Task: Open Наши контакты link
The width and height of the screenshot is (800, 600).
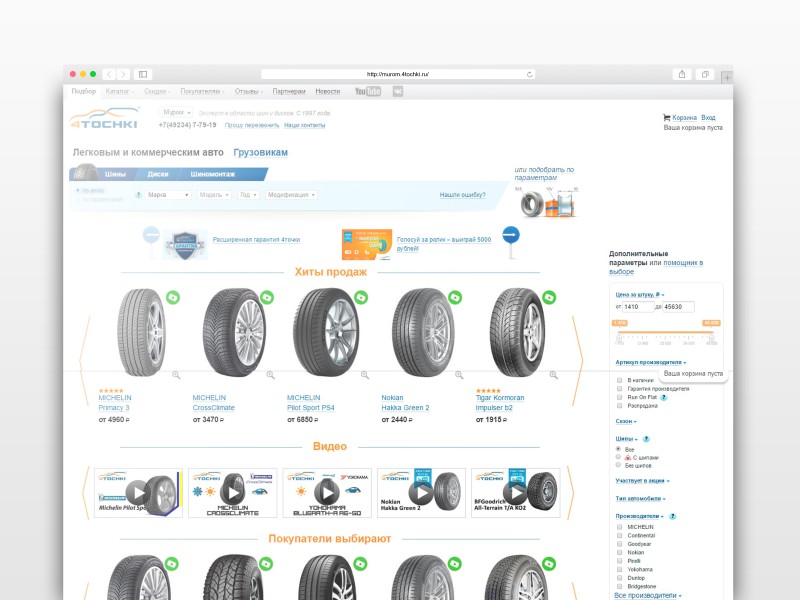Action: tap(305, 126)
